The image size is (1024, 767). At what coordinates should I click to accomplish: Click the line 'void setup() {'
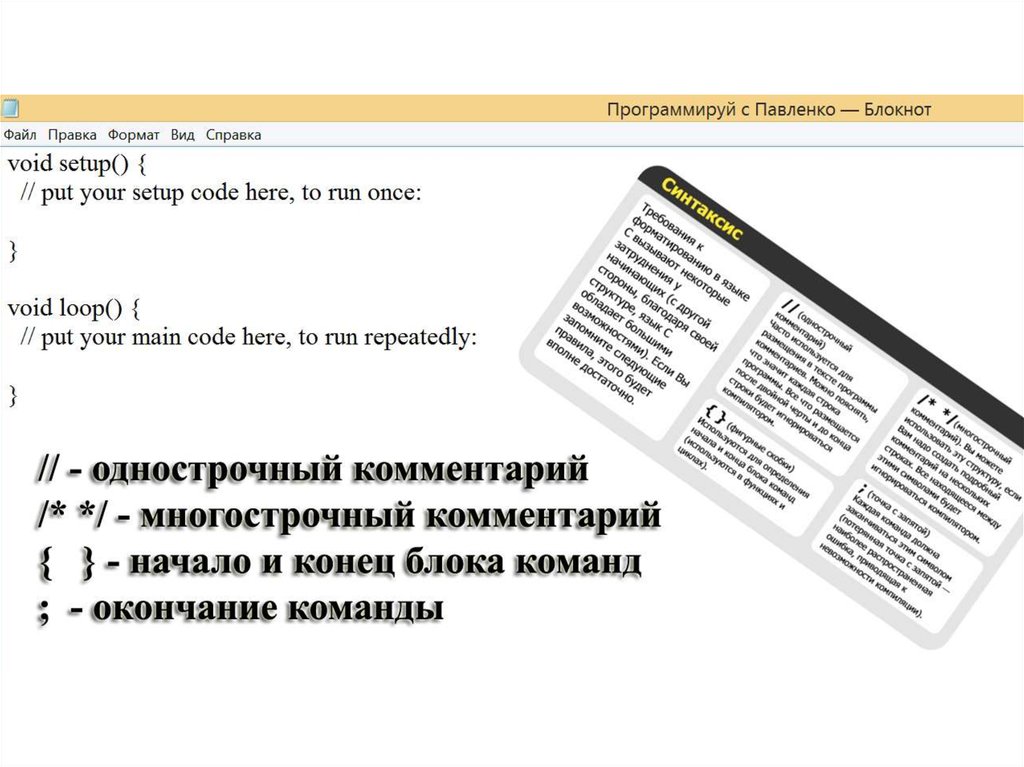pyautogui.click(x=77, y=163)
